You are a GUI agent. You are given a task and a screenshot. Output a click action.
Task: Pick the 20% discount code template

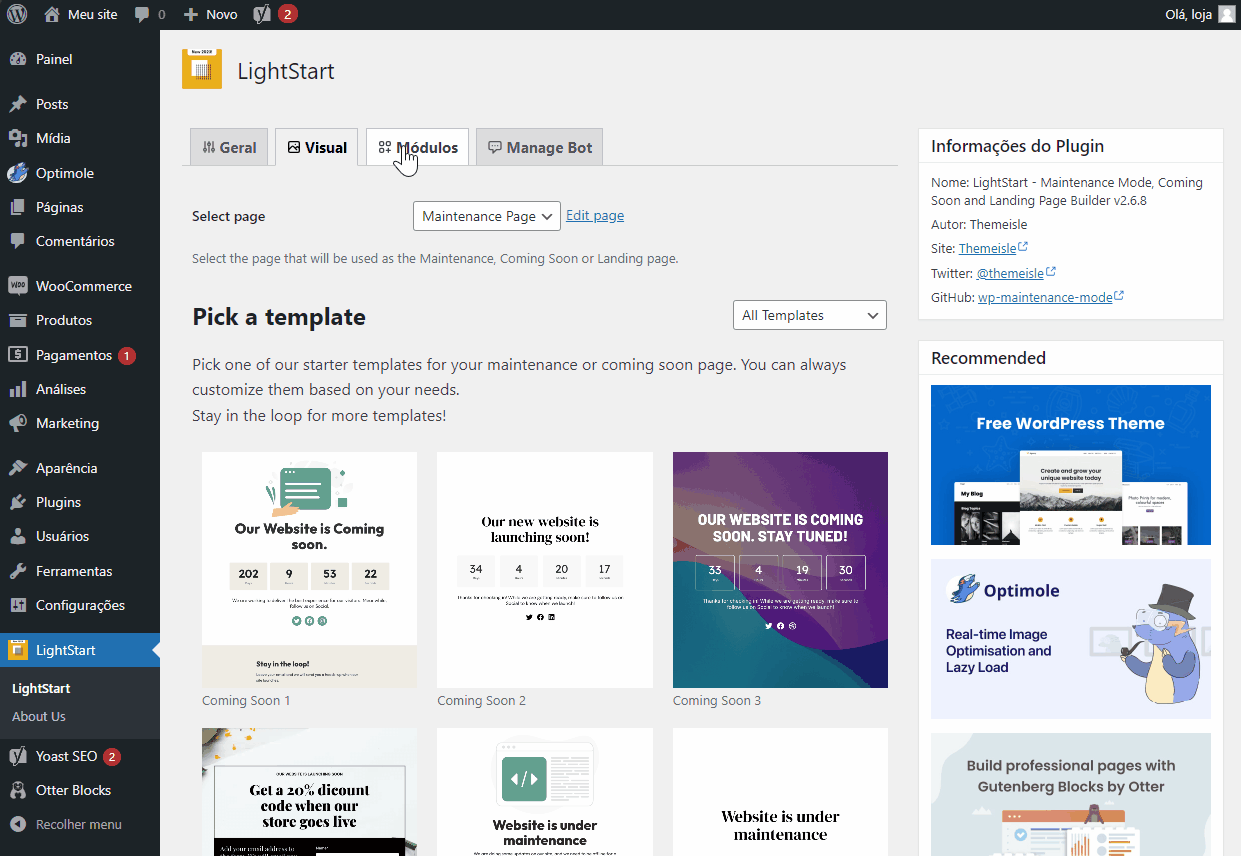(309, 792)
